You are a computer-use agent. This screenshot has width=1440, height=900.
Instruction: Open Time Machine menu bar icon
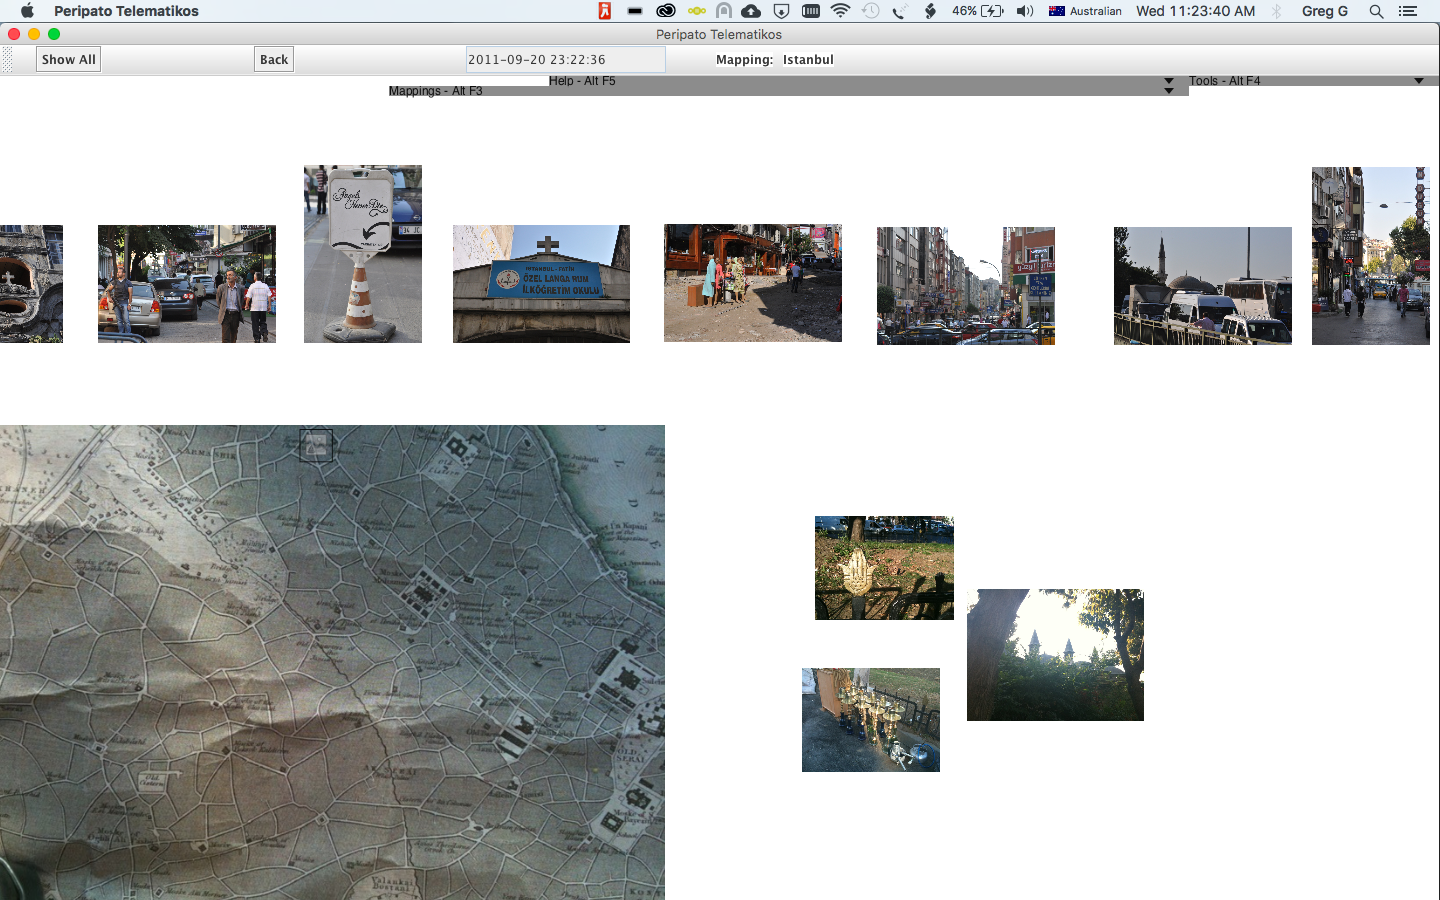870,11
